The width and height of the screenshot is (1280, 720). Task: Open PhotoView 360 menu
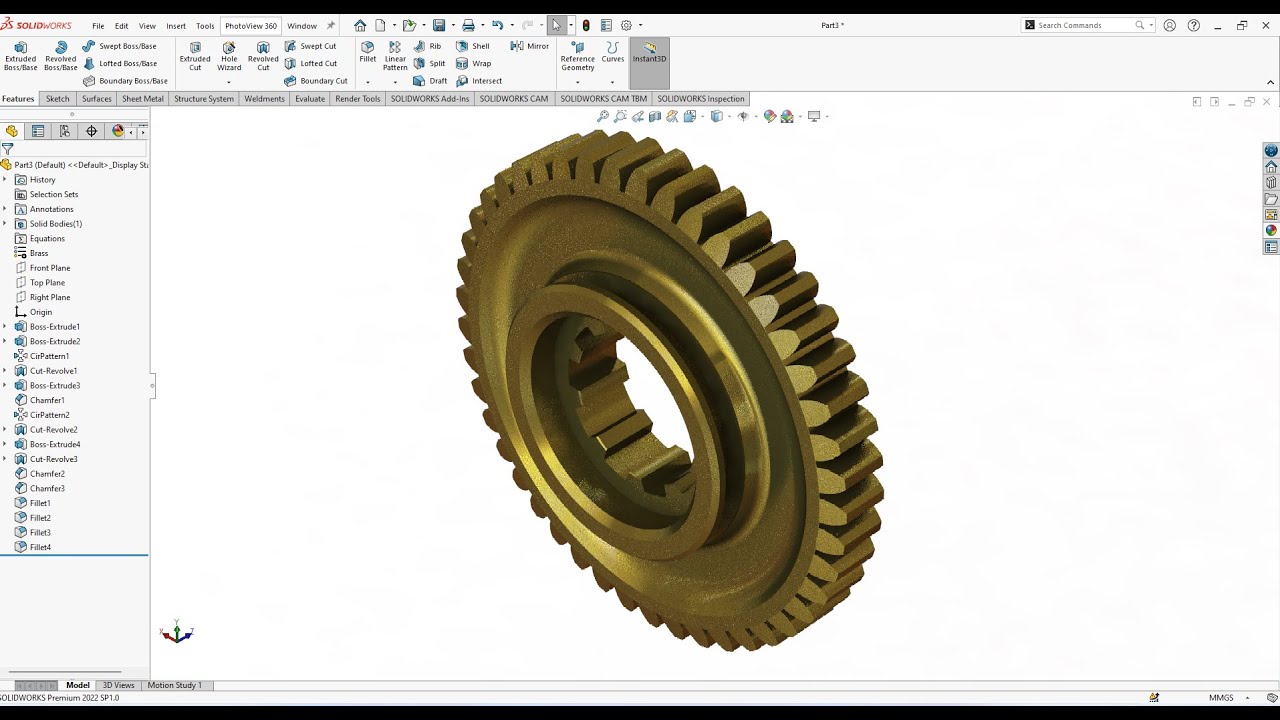pos(251,26)
